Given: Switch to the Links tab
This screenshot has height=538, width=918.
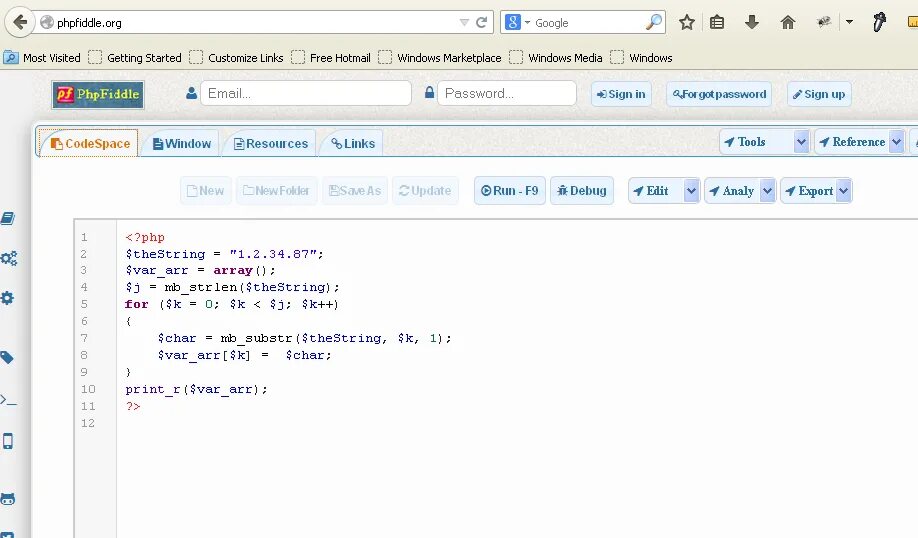Looking at the screenshot, I should click(352, 143).
